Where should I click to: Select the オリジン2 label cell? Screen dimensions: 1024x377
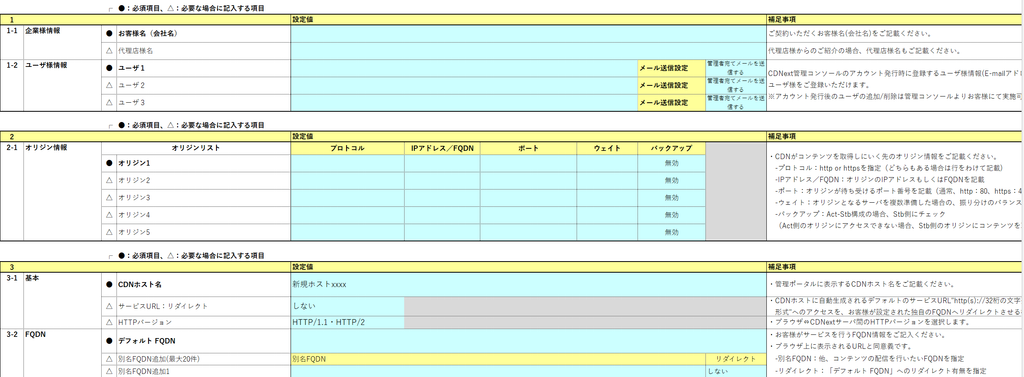click(x=204, y=180)
